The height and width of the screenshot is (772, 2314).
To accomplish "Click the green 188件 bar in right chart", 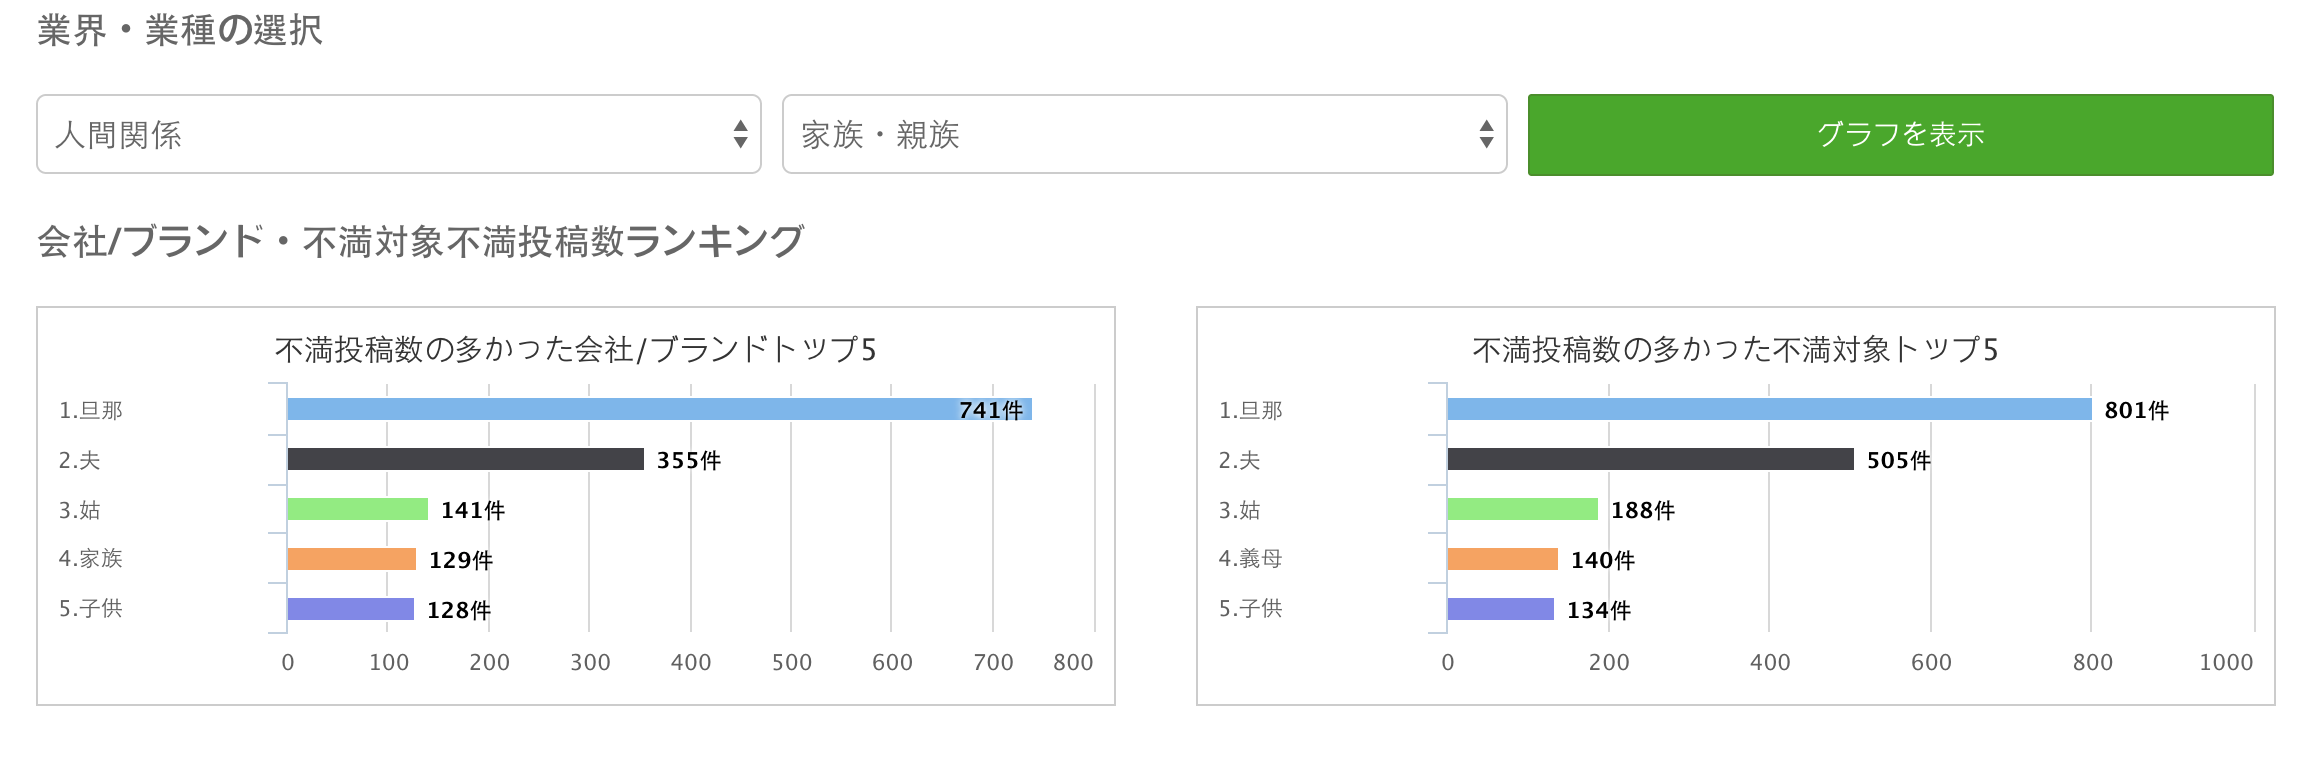I will point(1523,509).
